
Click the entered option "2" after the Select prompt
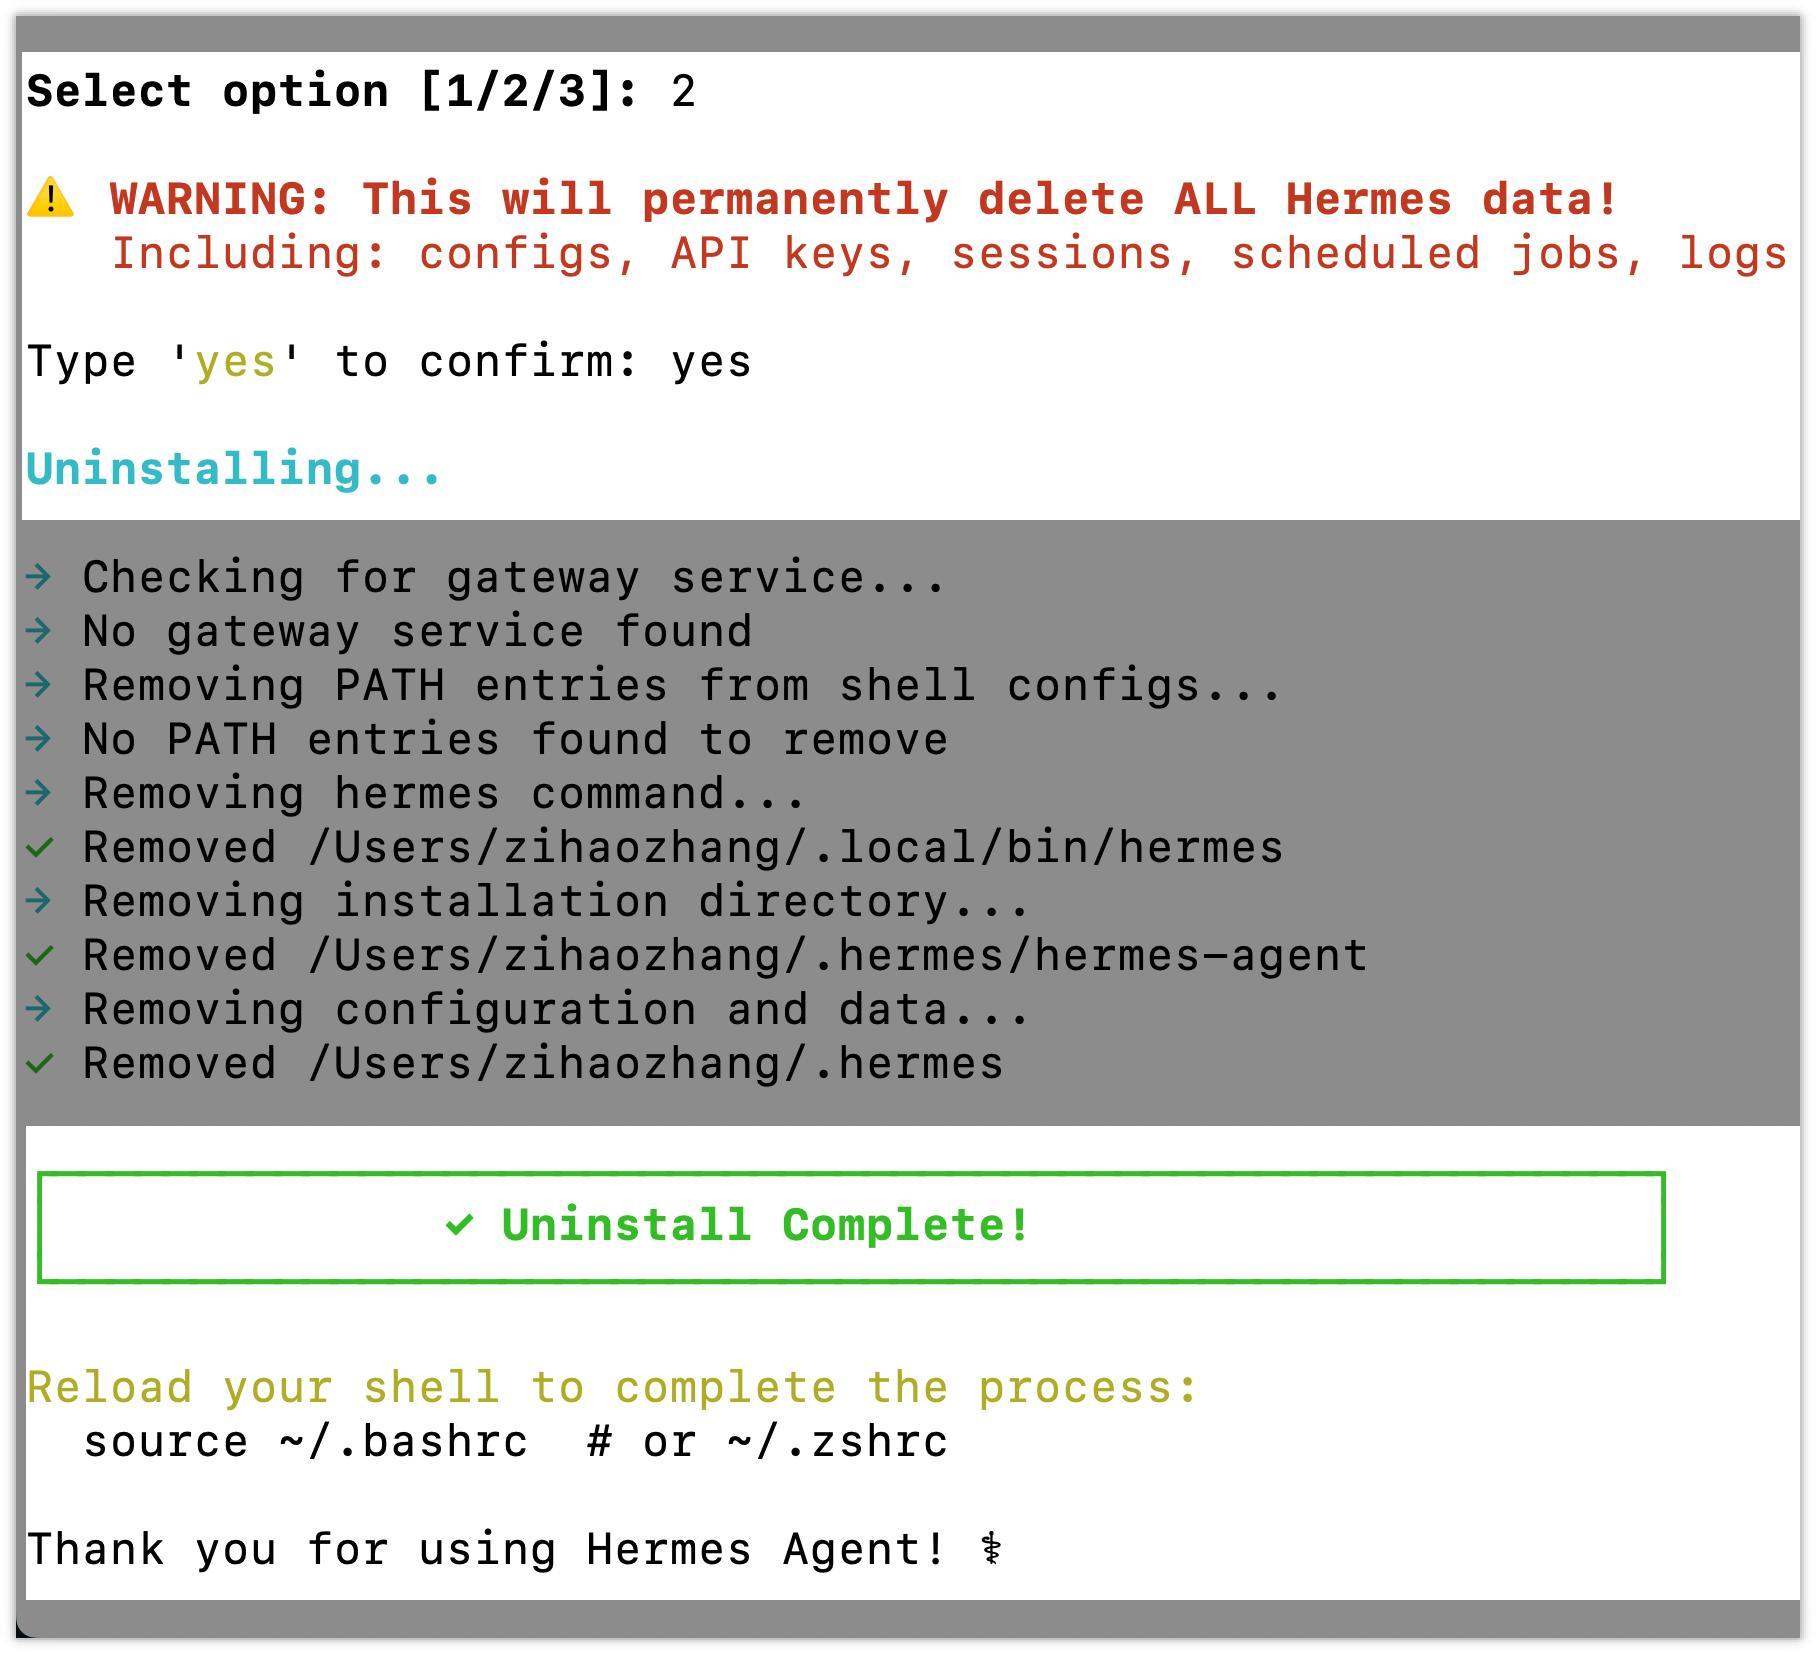(683, 92)
